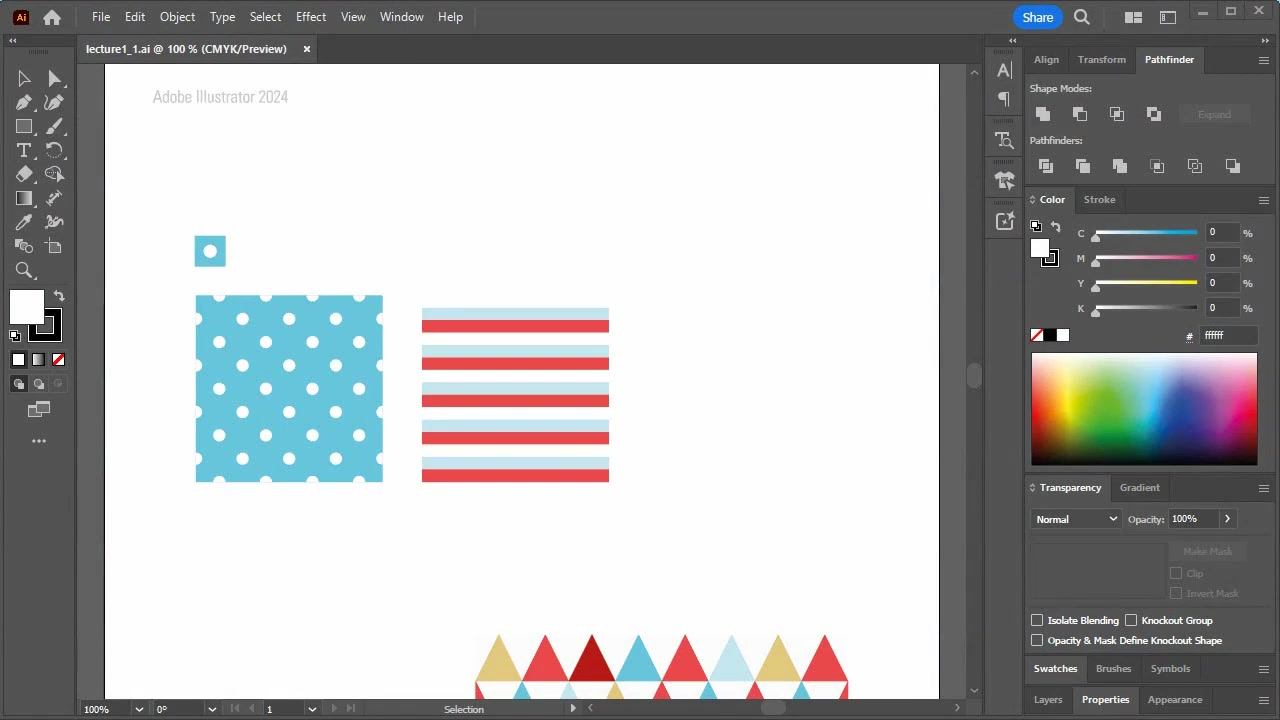Viewport: 1280px width, 720px height.
Task: Swap fill and stroke colors
Action: 59,296
